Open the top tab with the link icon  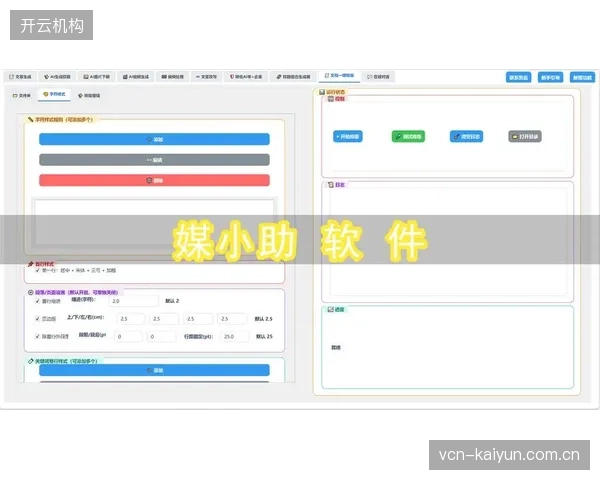click(293, 77)
